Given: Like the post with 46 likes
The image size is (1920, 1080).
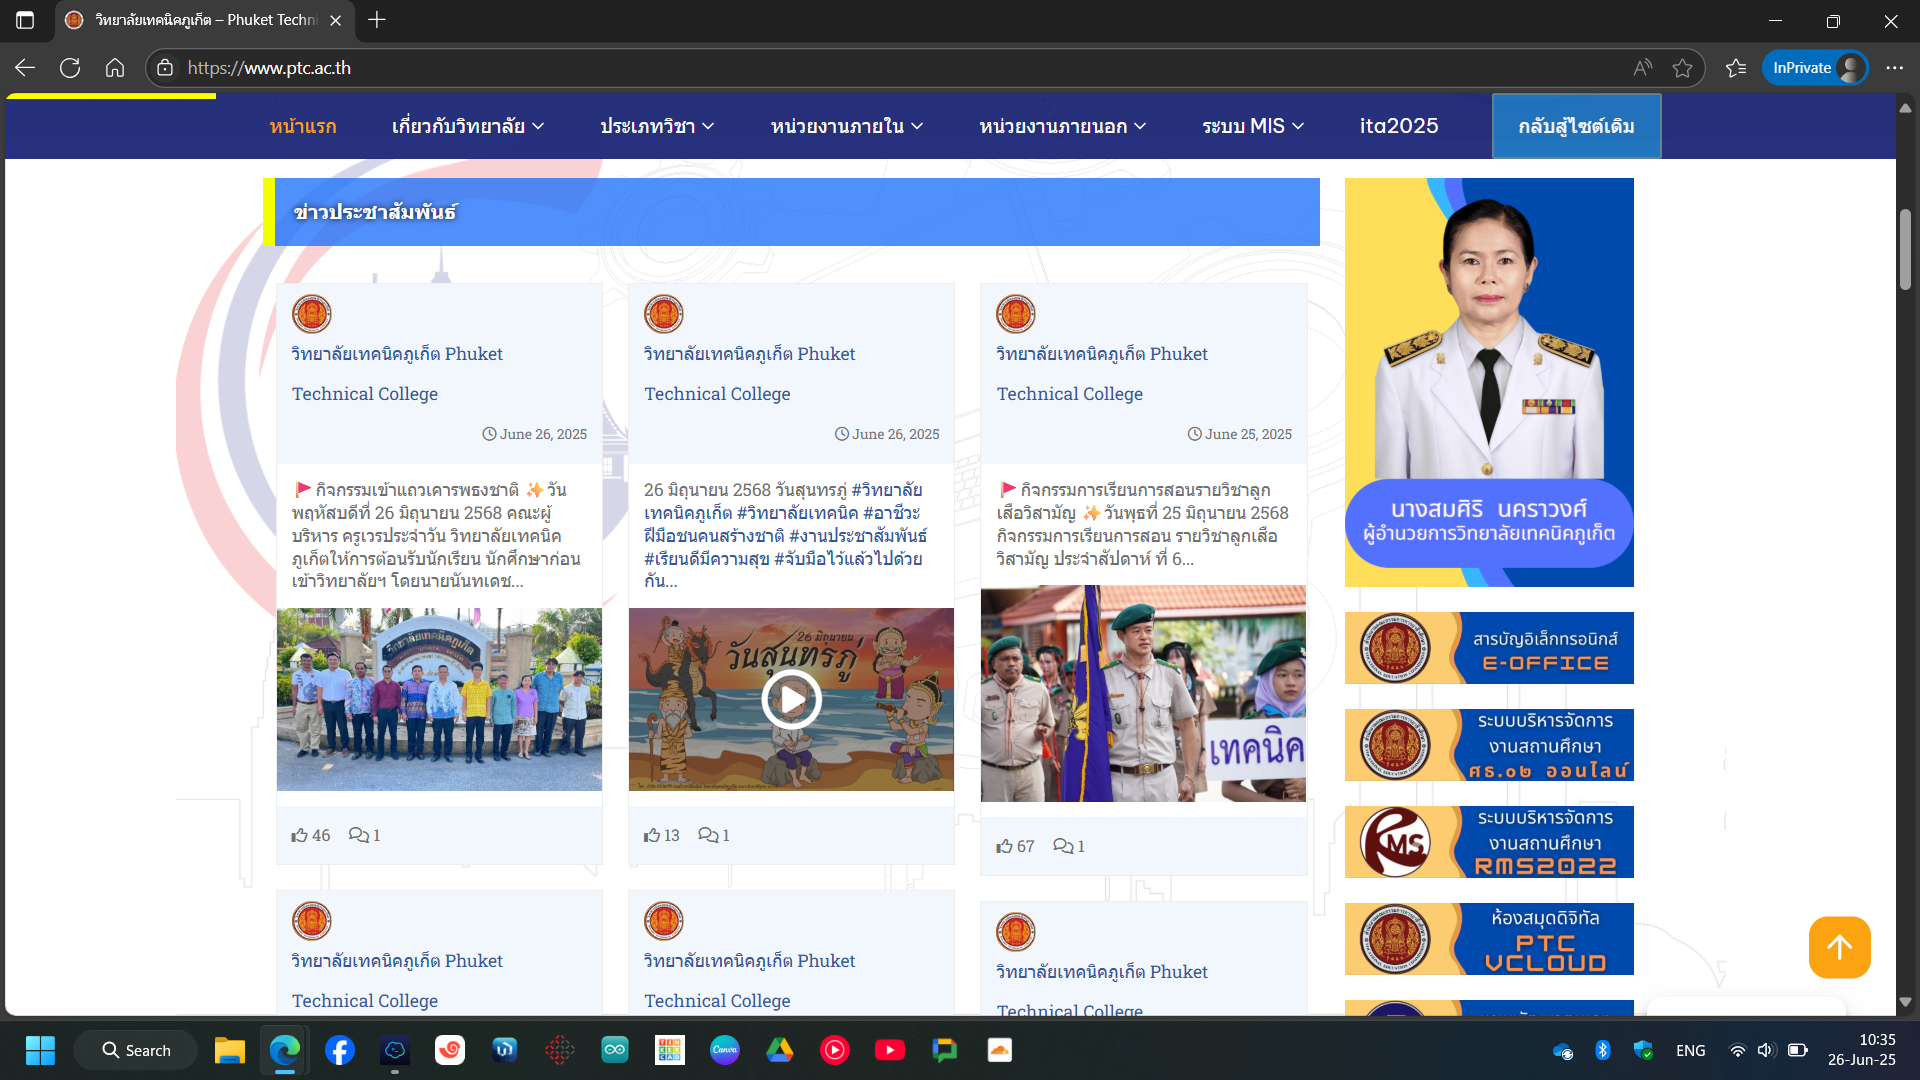Looking at the screenshot, I should (310, 835).
